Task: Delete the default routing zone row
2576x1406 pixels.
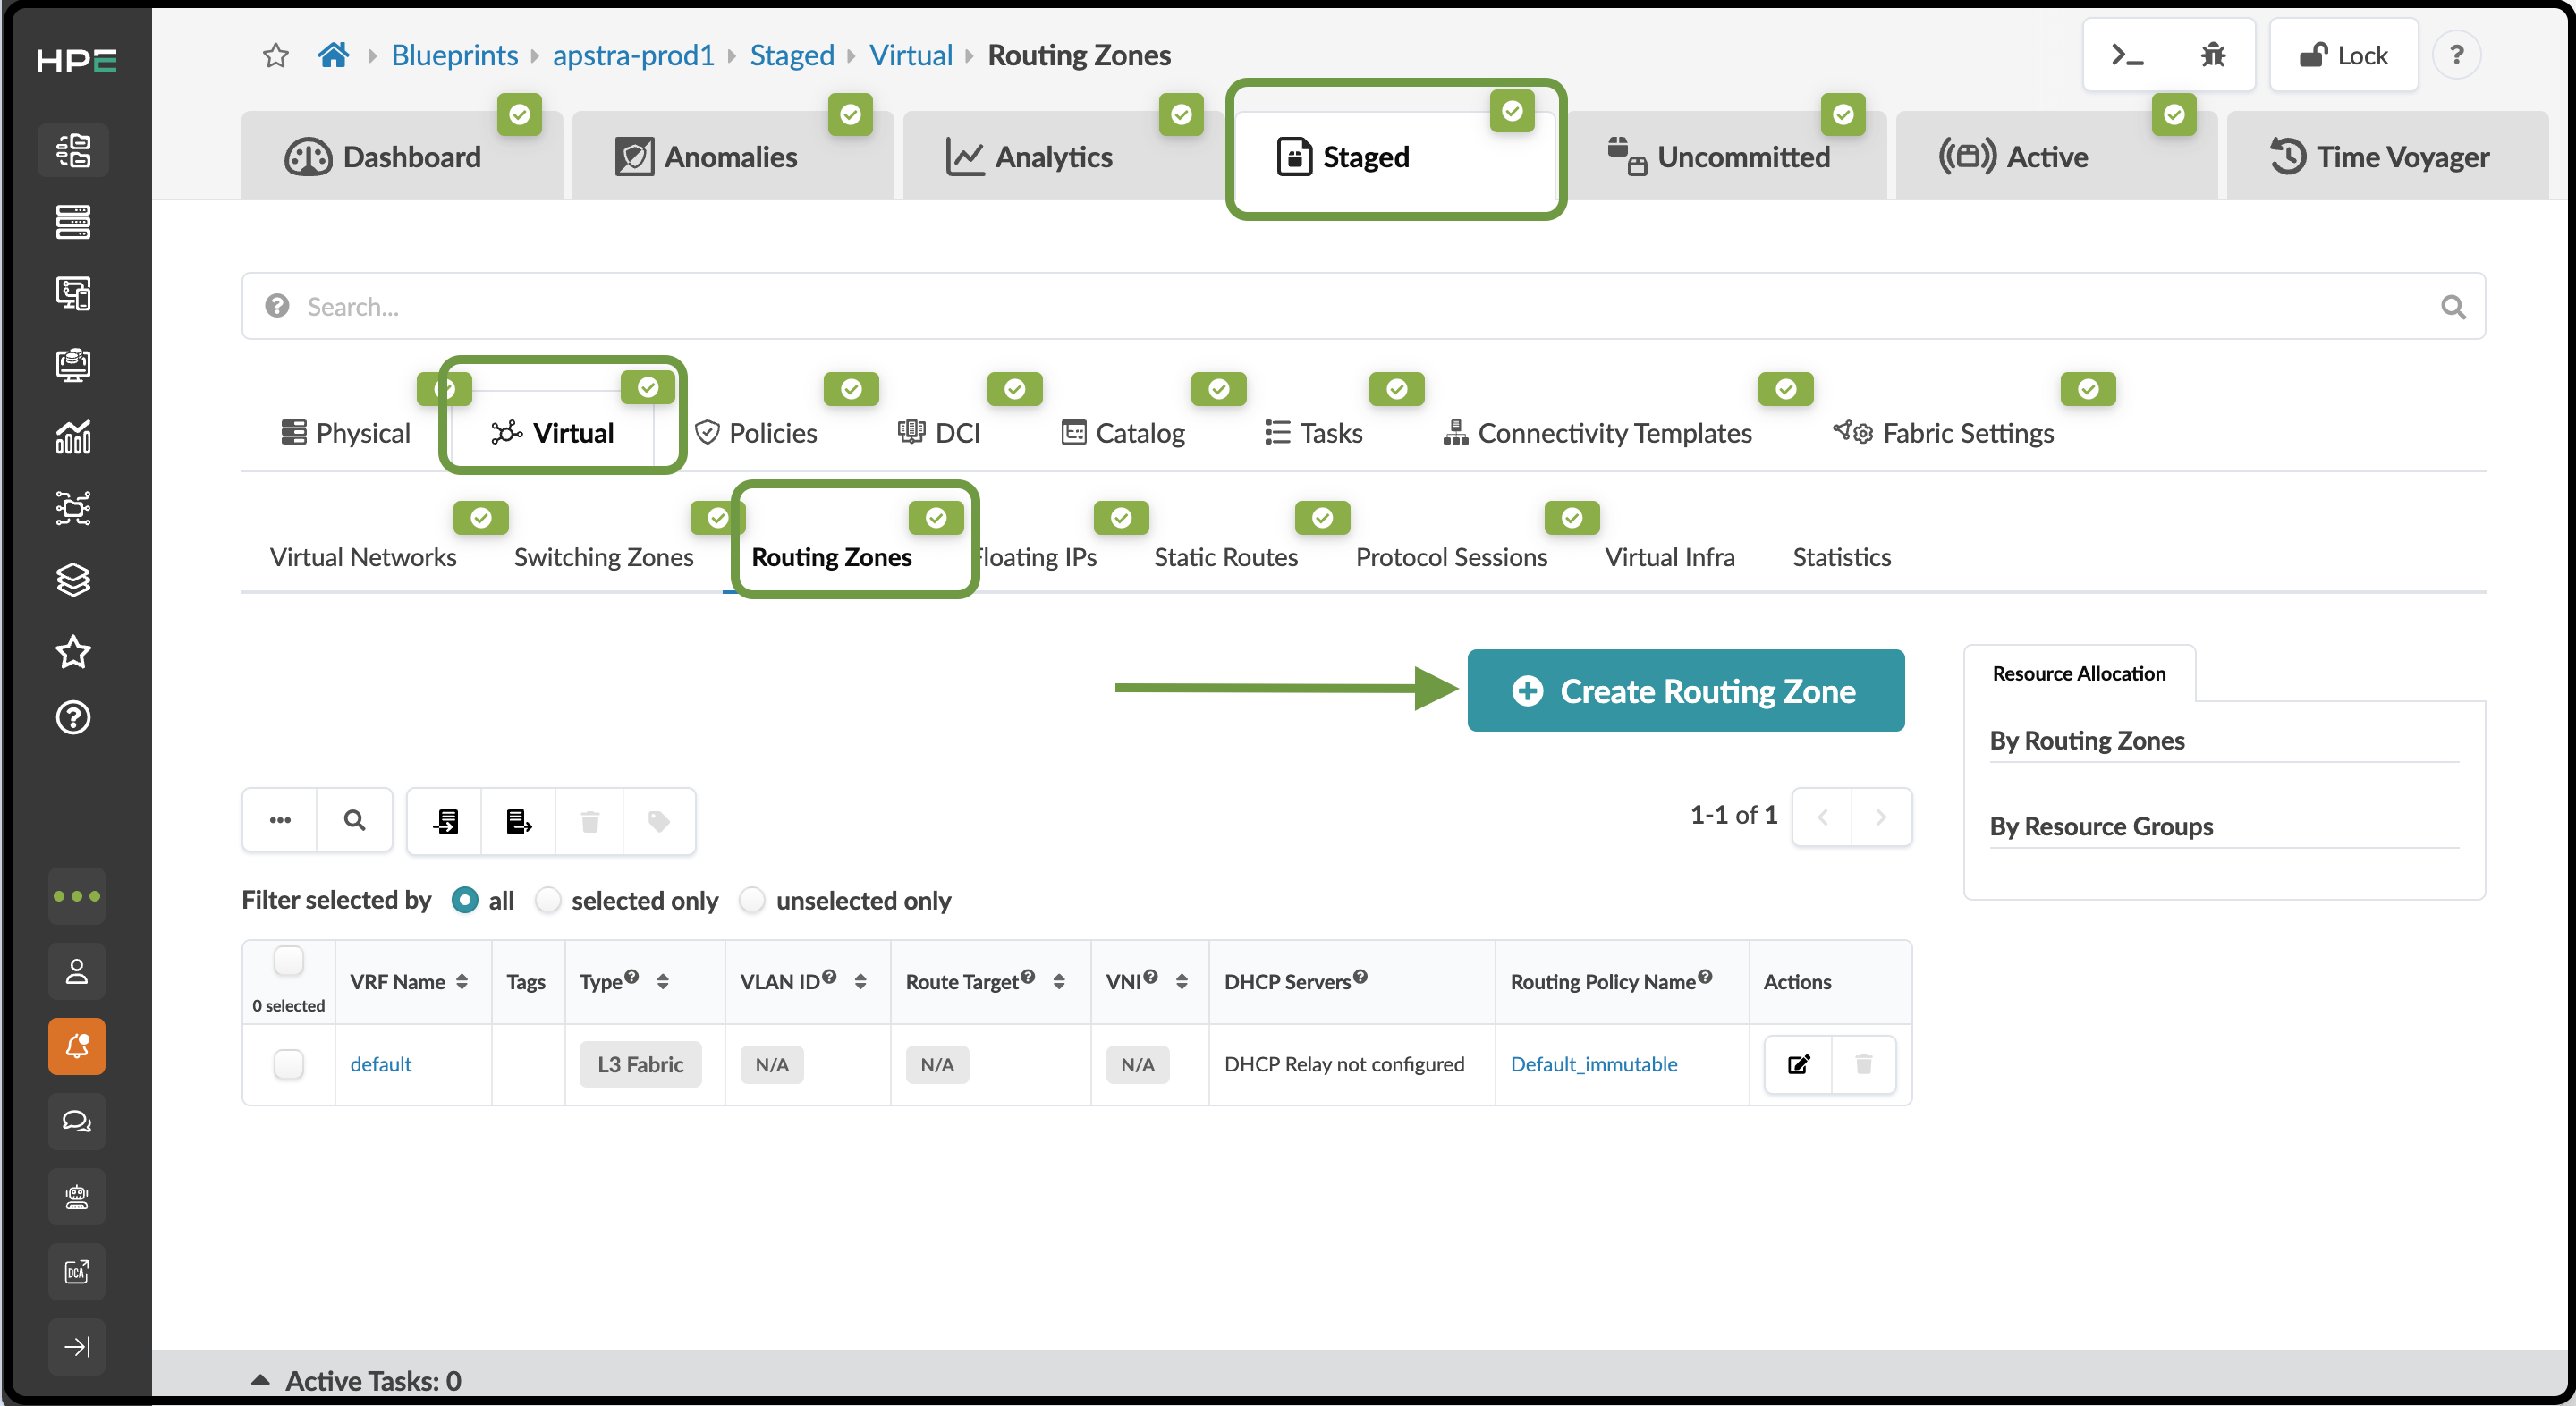Action: (1864, 1064)
